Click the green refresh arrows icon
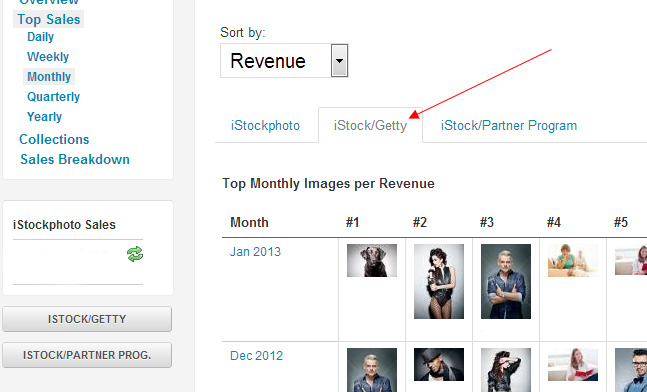 135,254
